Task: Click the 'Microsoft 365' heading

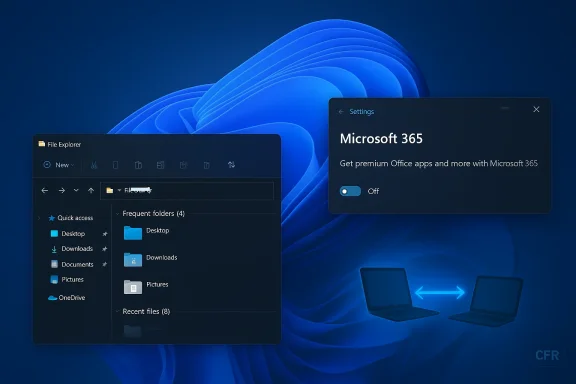Action: click(x=381, y=139)
